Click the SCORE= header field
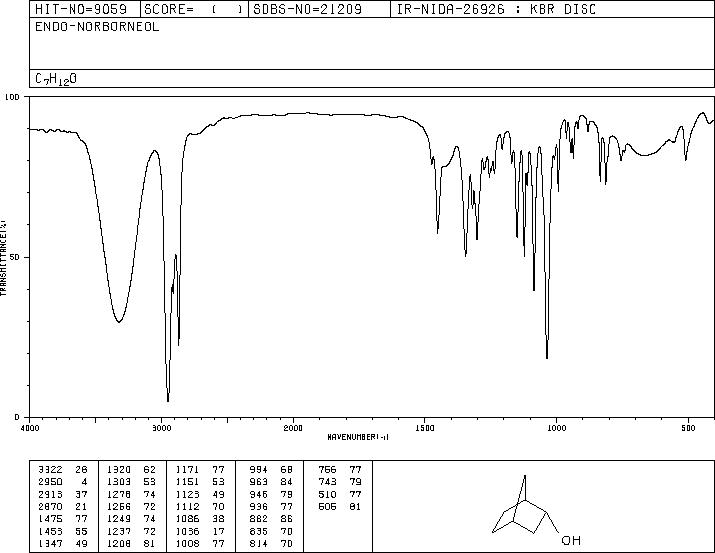 coord(195,9)
